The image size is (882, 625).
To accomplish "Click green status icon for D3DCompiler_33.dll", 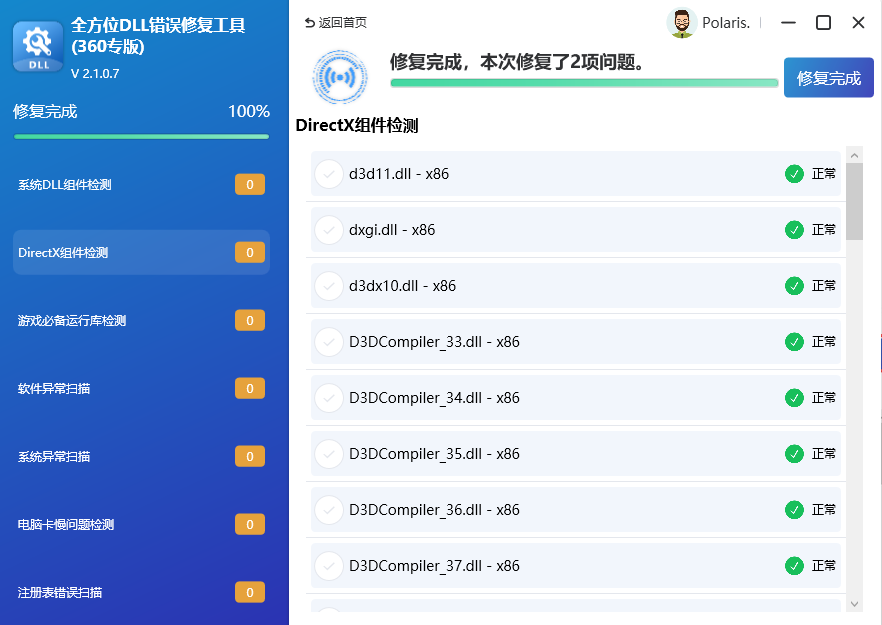I will [x=794, y=342].
